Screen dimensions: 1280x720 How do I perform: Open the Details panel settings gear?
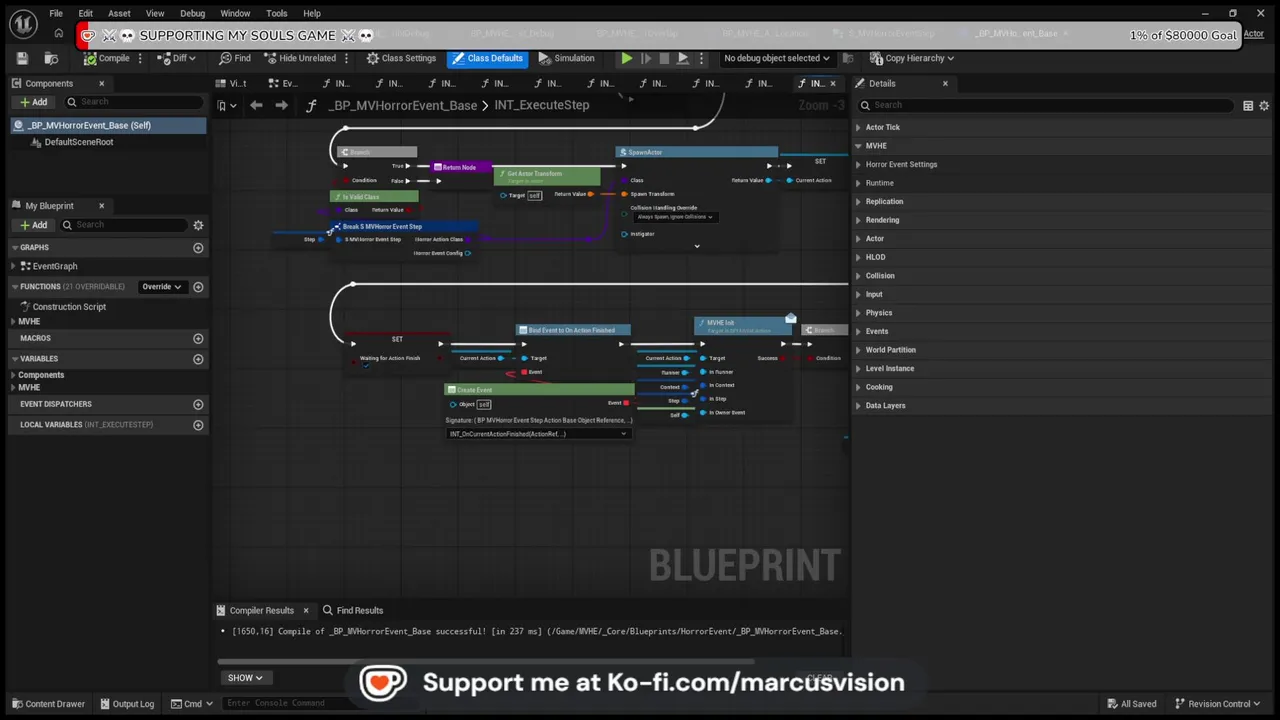pyautogui.click(x=1264, y=105)
